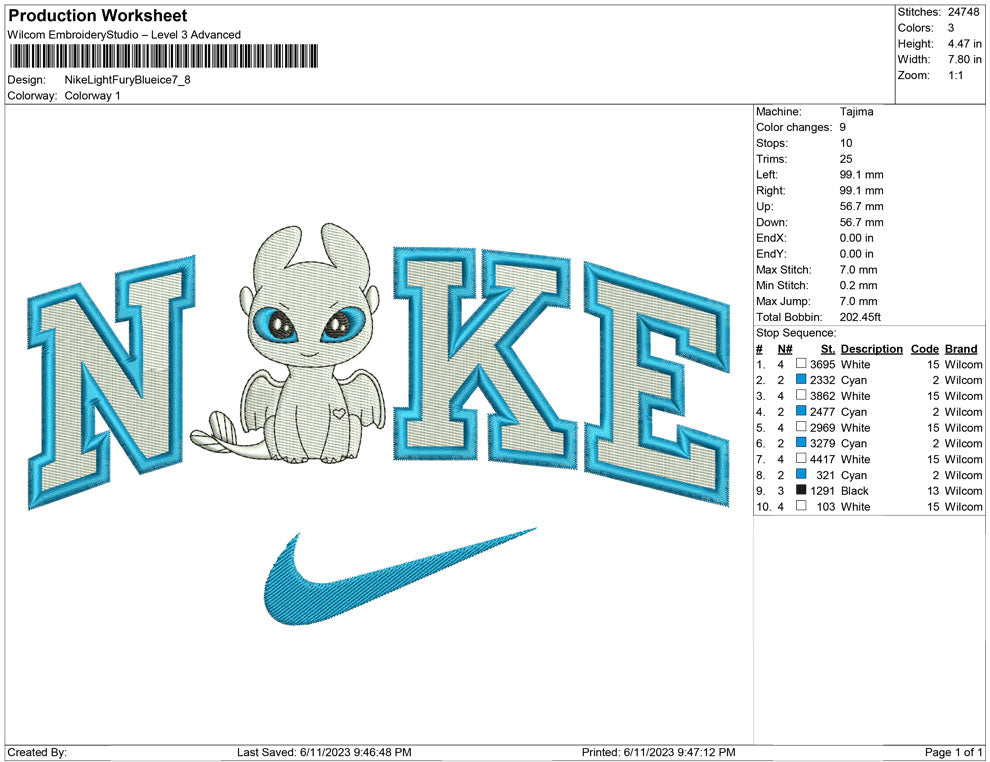Image resolution: width=990 pixels, height=762 pixels.
Task: Click the barcode under the worksheet title
Action: pyautogui.click(x=163, y=56)
